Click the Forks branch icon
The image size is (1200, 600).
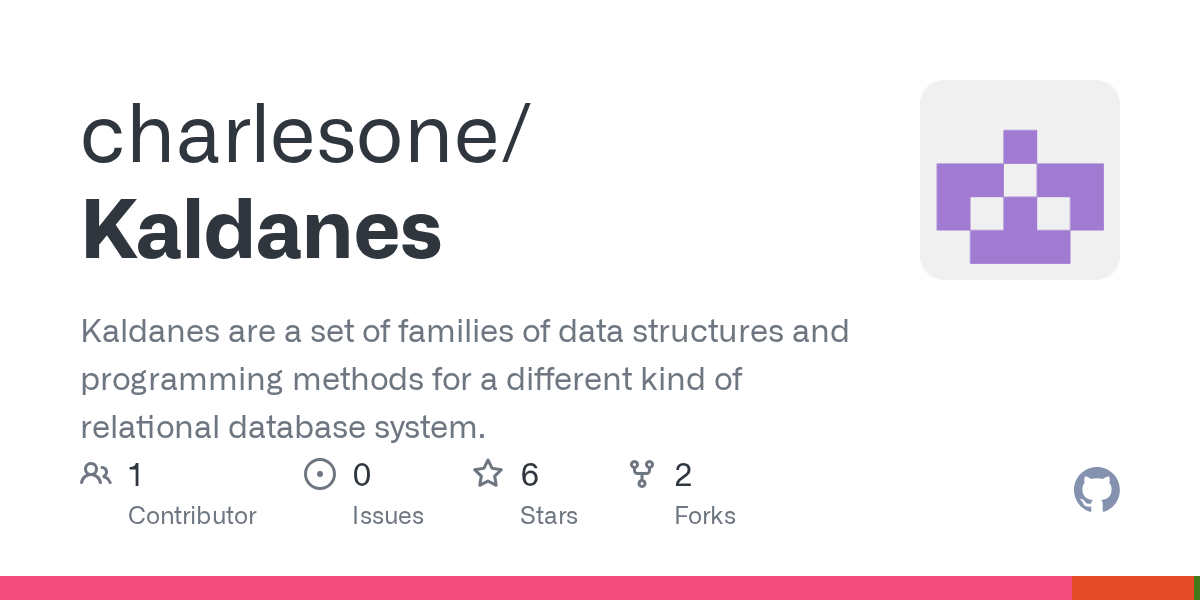point(641,474)
